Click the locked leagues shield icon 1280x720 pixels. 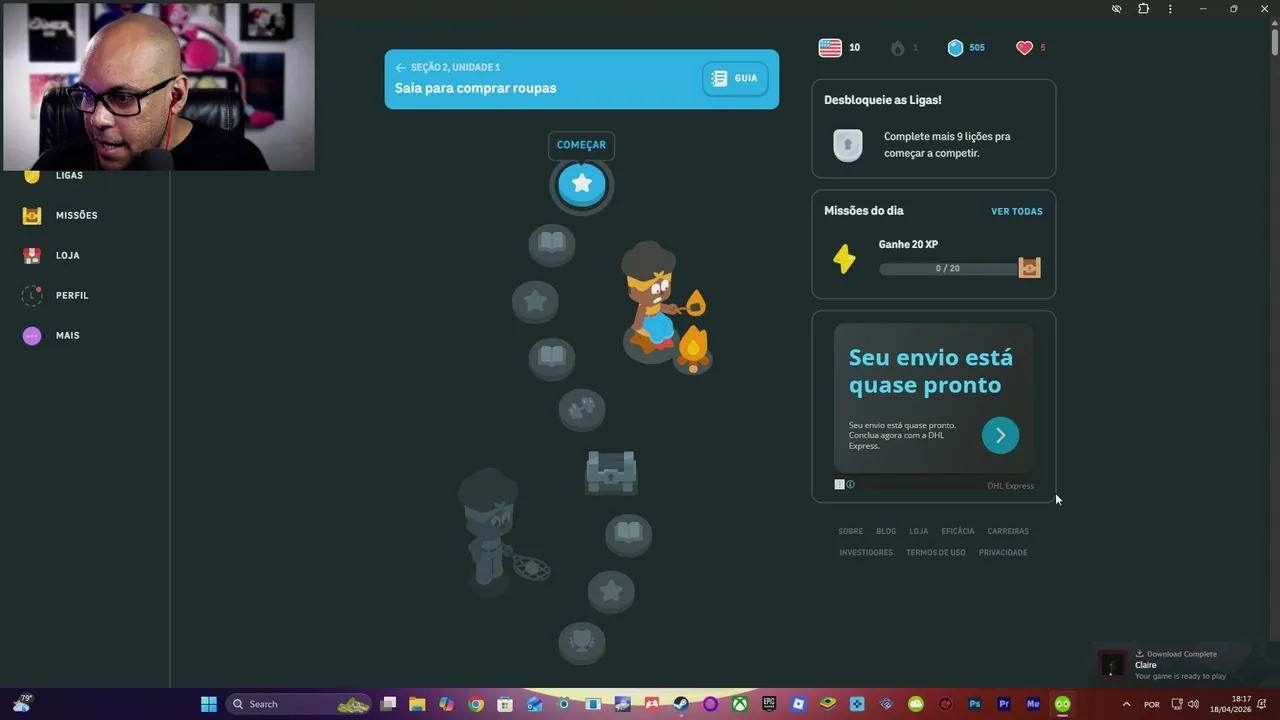click(x=848, y=145)
